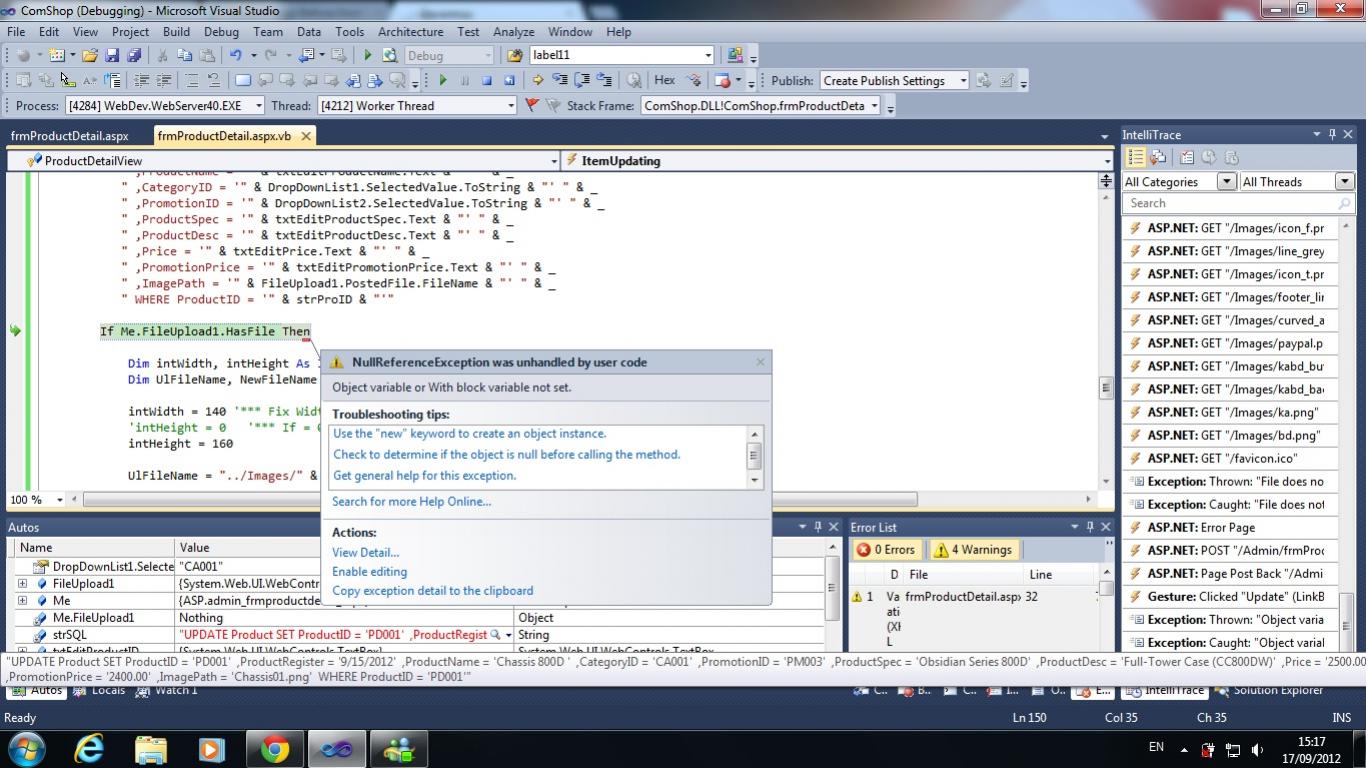Save current file with floppy icon

(x=112, y=56)
